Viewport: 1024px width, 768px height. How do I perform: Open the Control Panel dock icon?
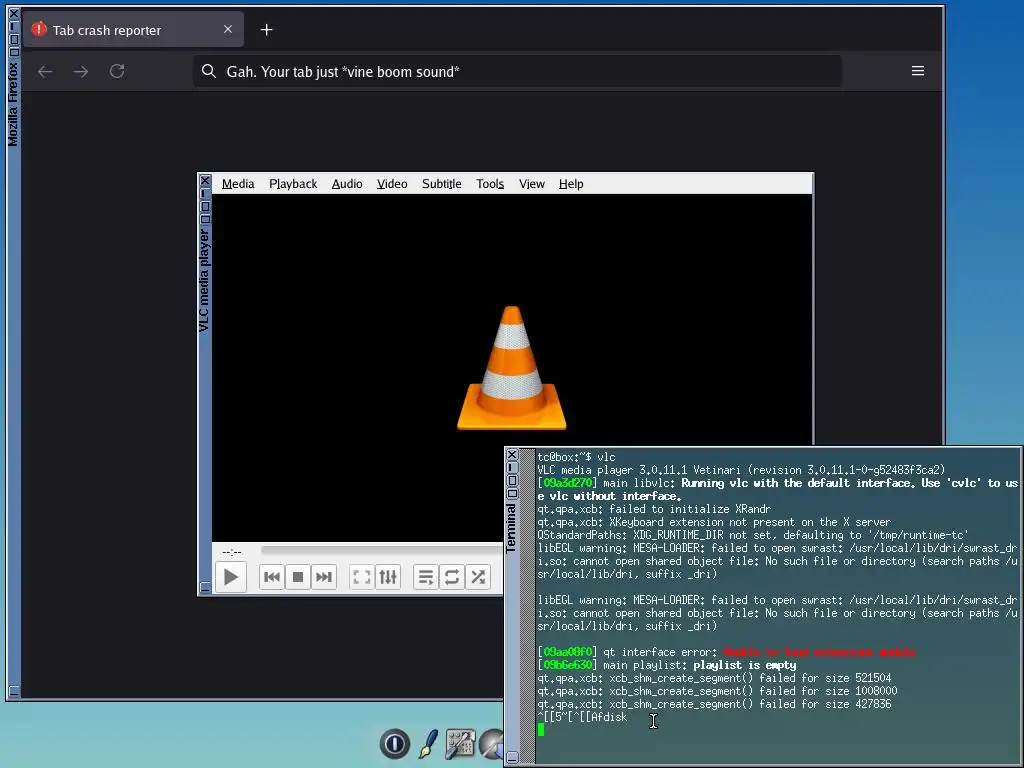pos(460,744)
